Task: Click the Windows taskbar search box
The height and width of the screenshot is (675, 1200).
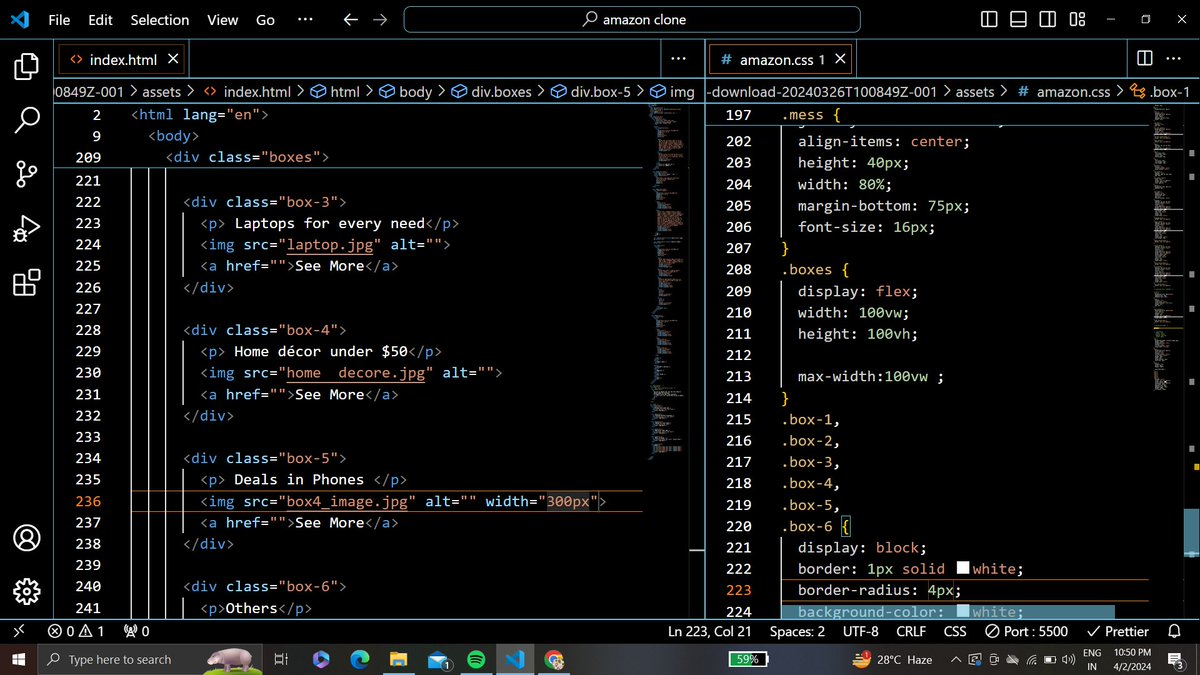Action: tap(152, 659)
